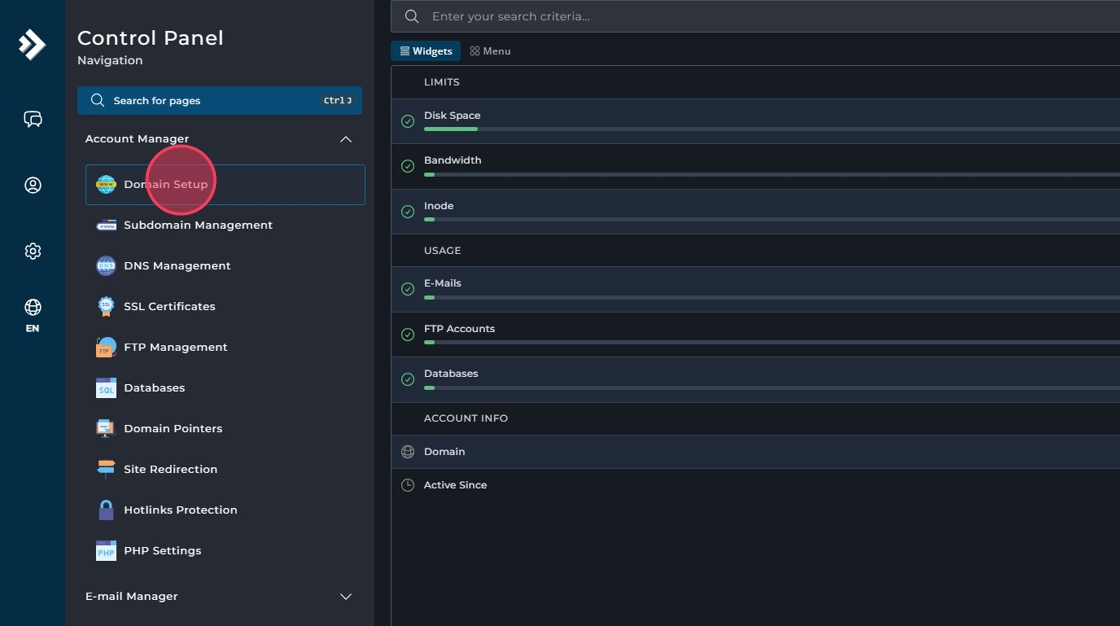Click the Disk Space widget label

[452, 116]
